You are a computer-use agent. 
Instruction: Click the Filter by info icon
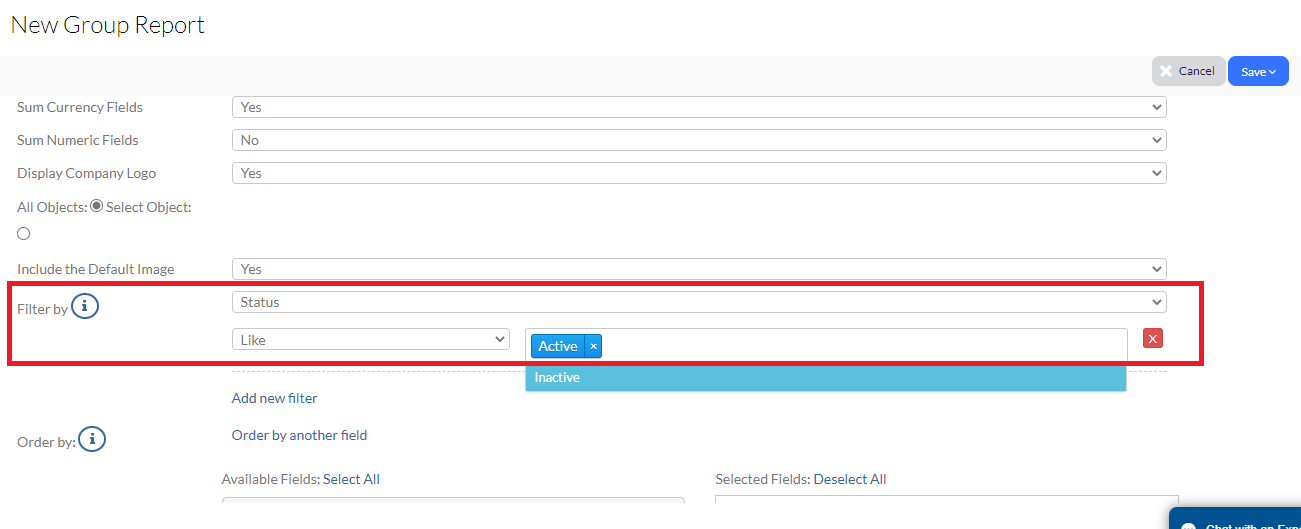(85, 307)
